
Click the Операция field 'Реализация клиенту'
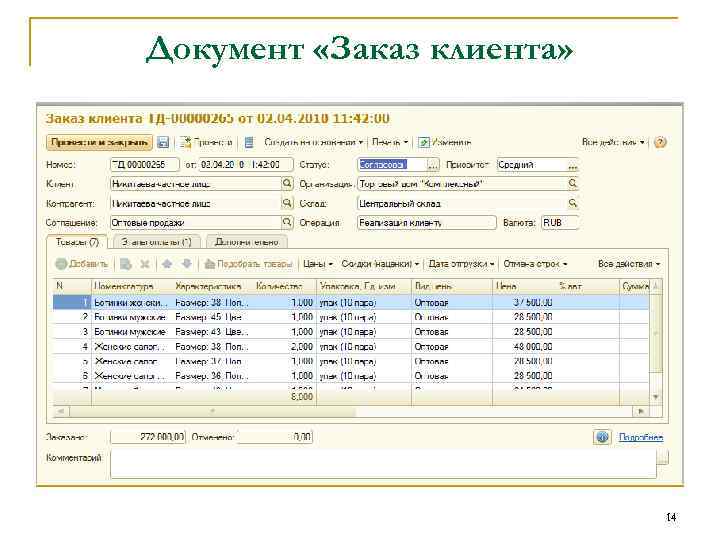pos(427,222)
